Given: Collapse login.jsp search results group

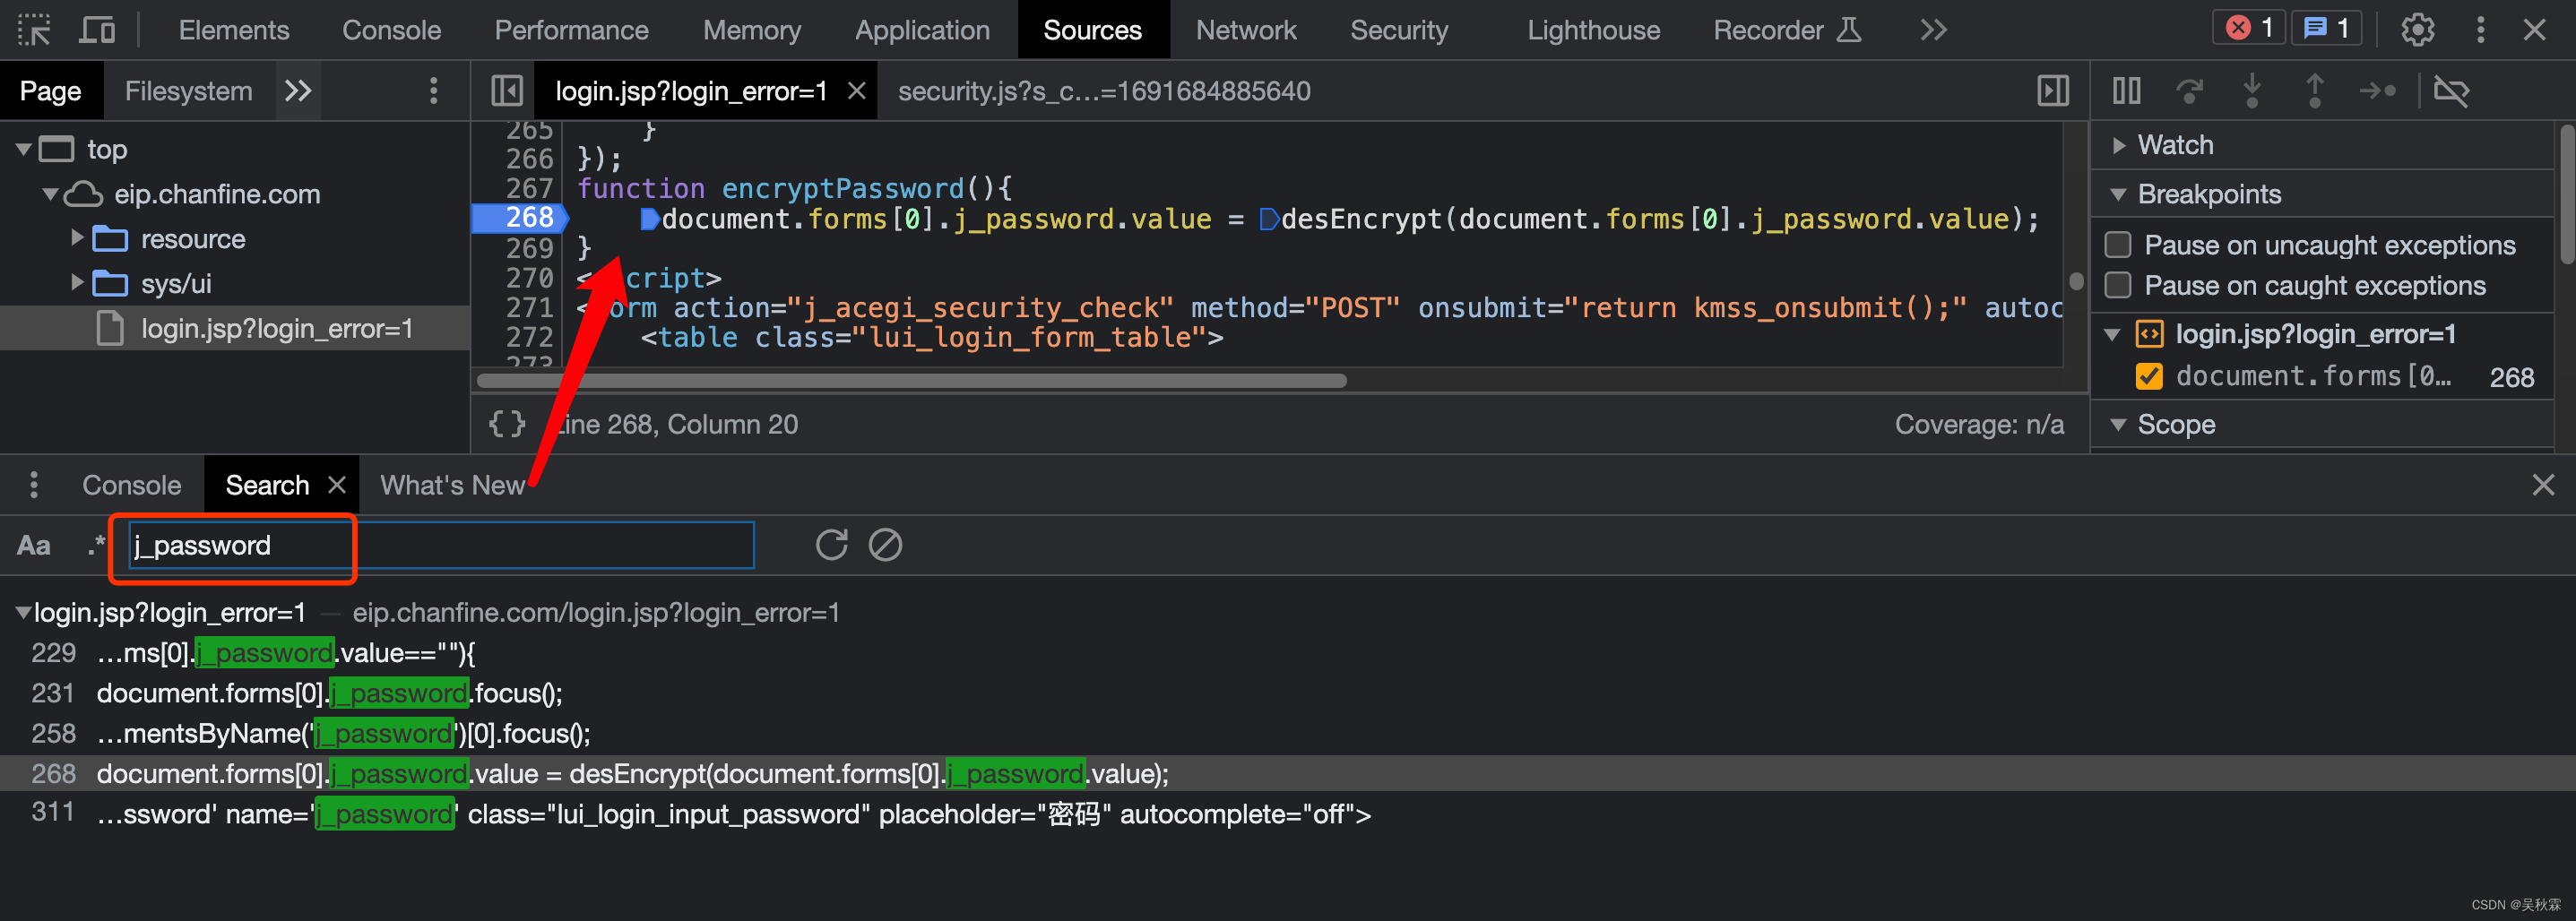Looking at the screenshot, I should click(x=22, y=612).
